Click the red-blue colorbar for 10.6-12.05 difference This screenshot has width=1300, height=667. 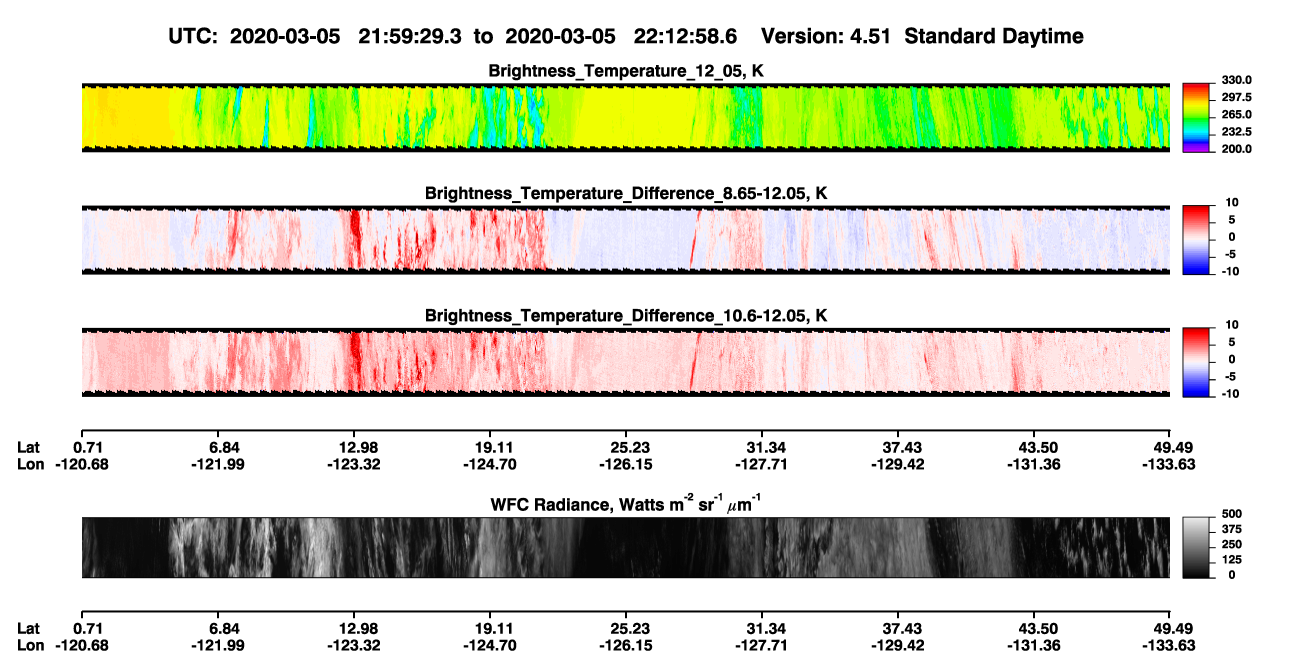pos(1197,360)
